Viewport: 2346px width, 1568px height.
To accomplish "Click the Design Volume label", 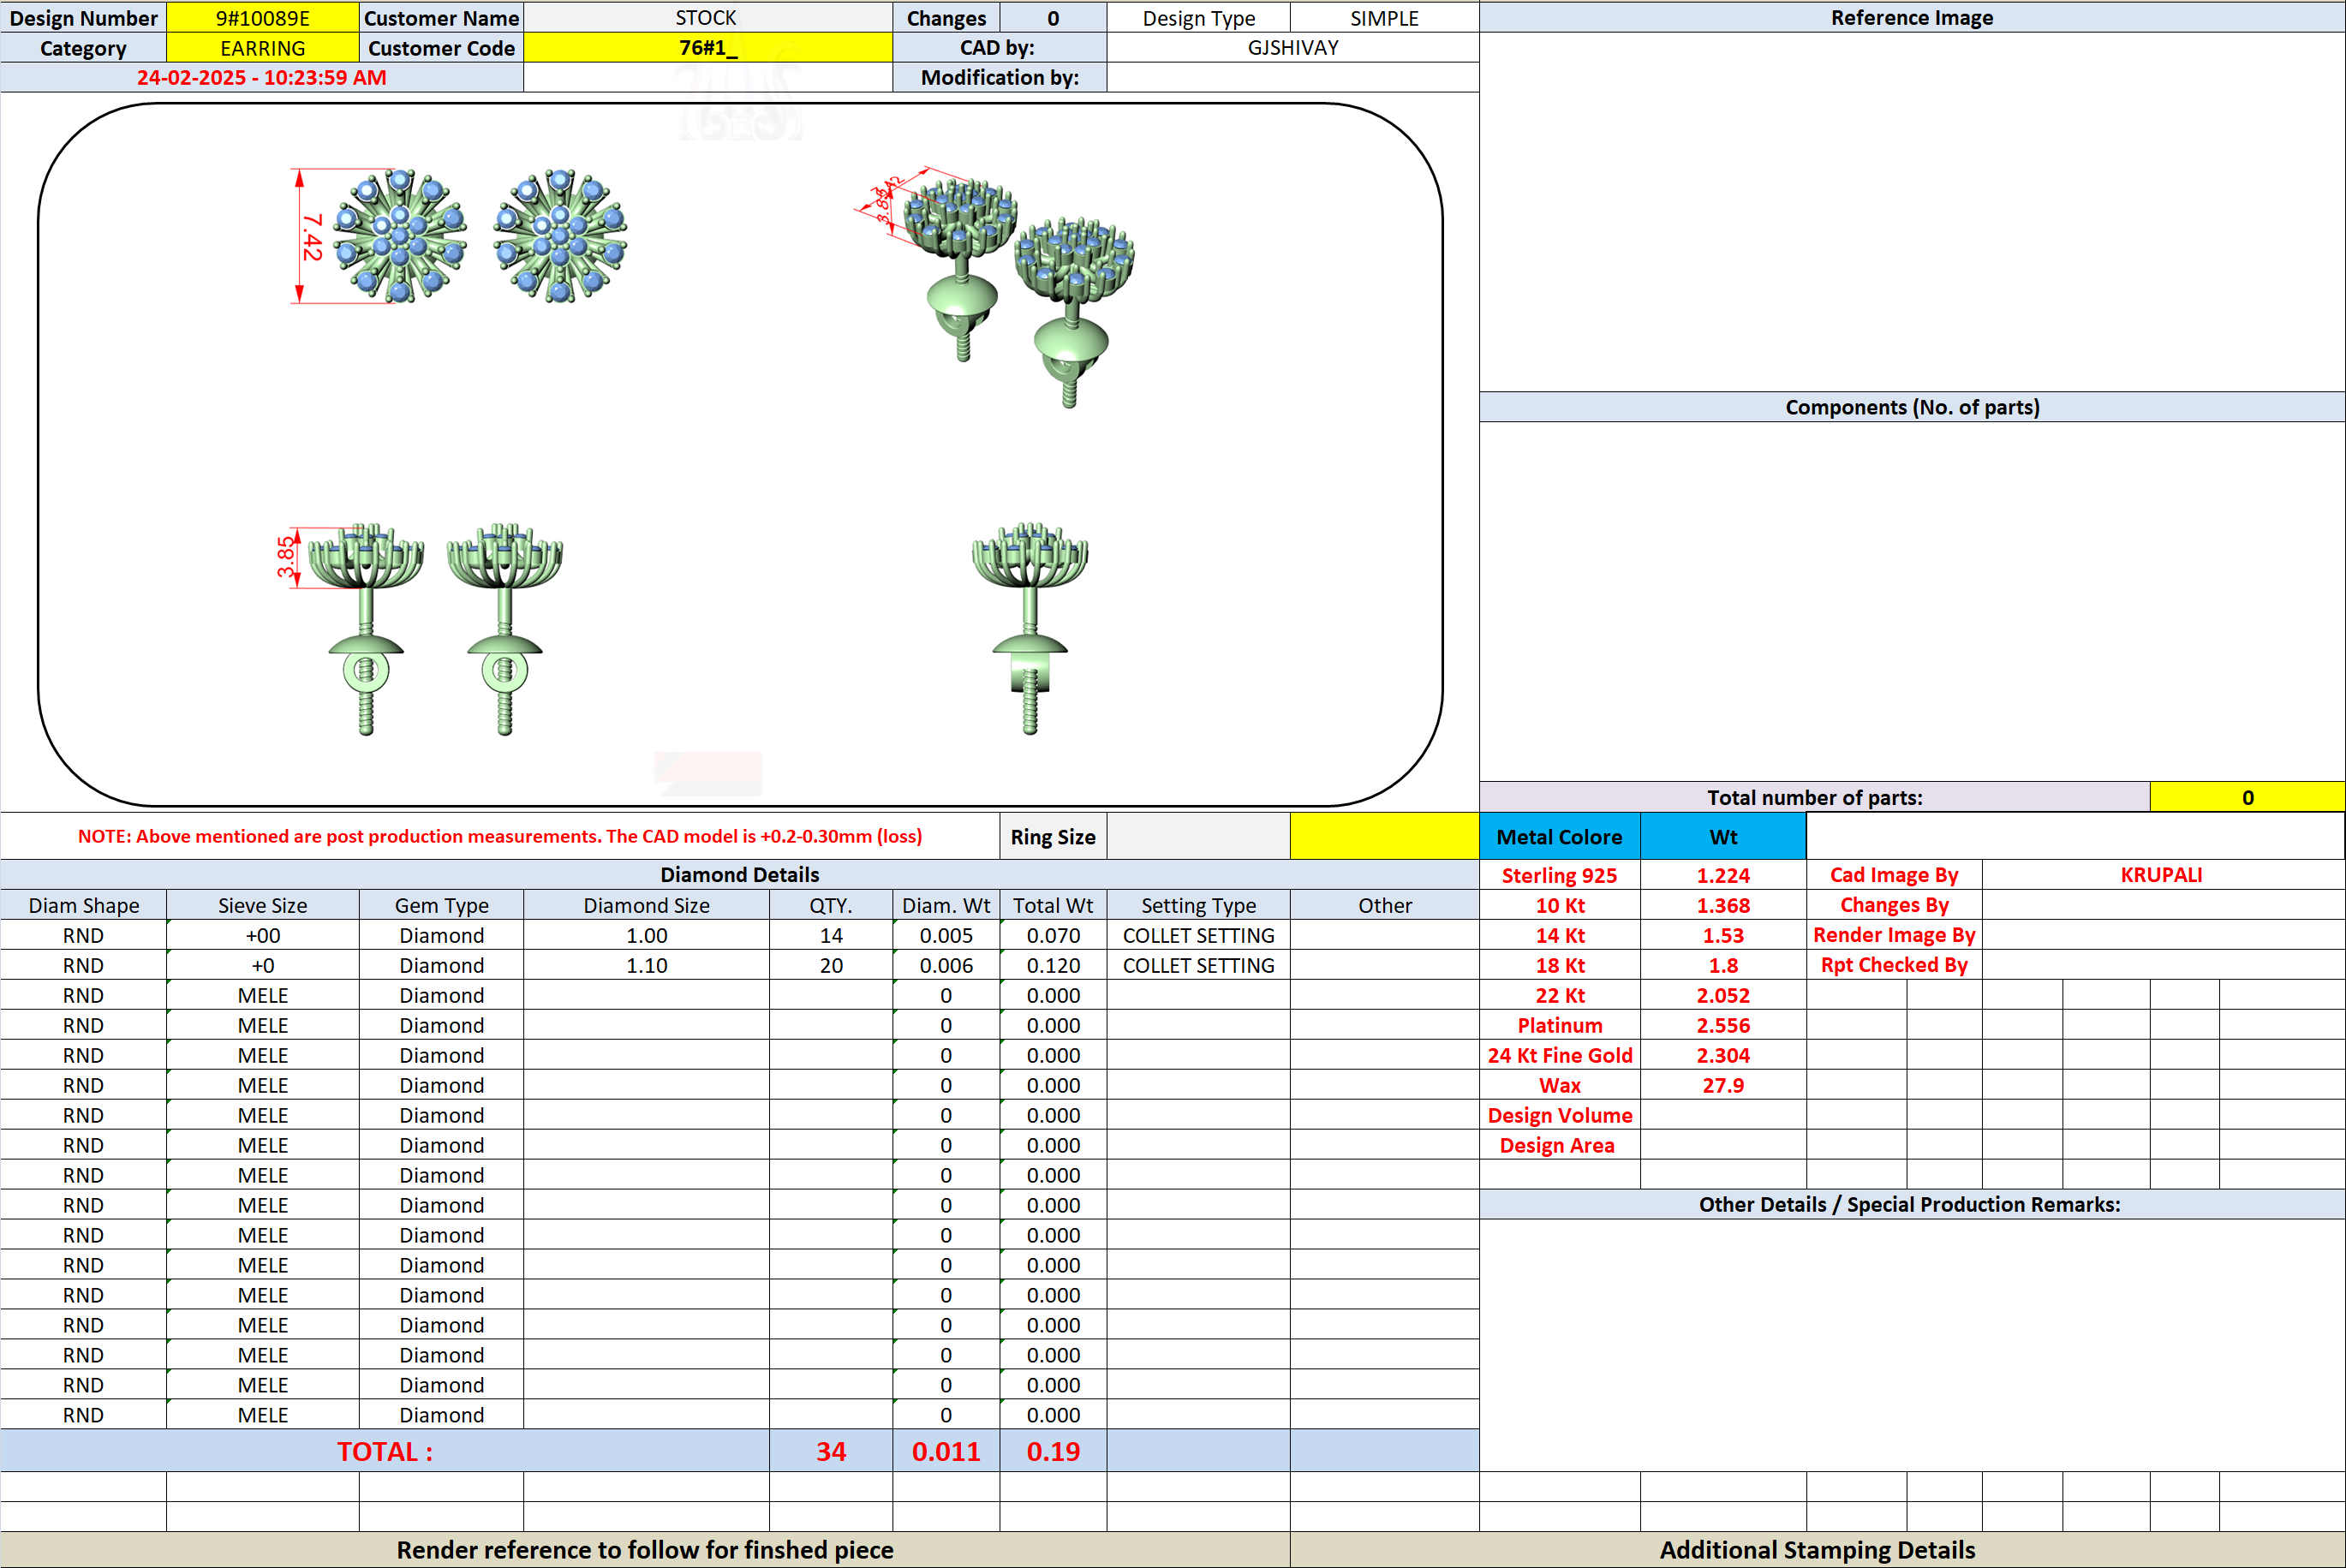I will (x=1560, y=1115).
